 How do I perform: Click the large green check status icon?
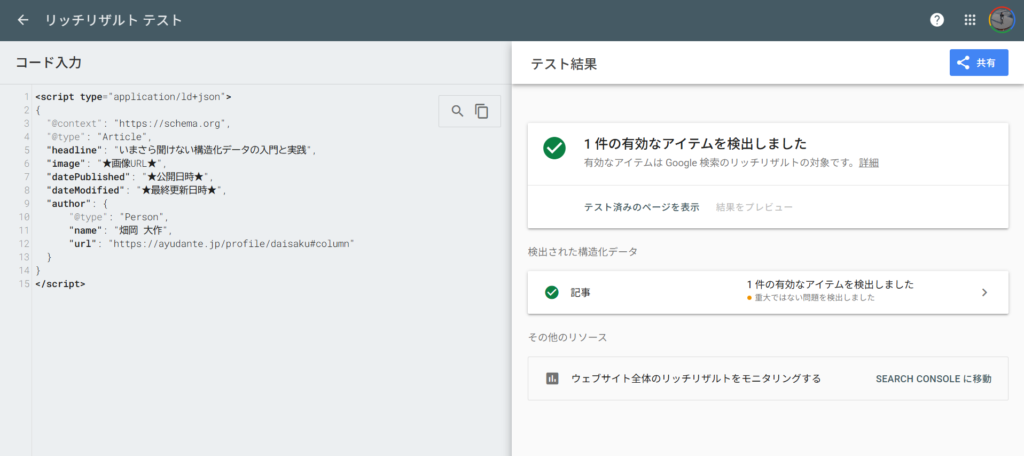[x=554, y=148]
